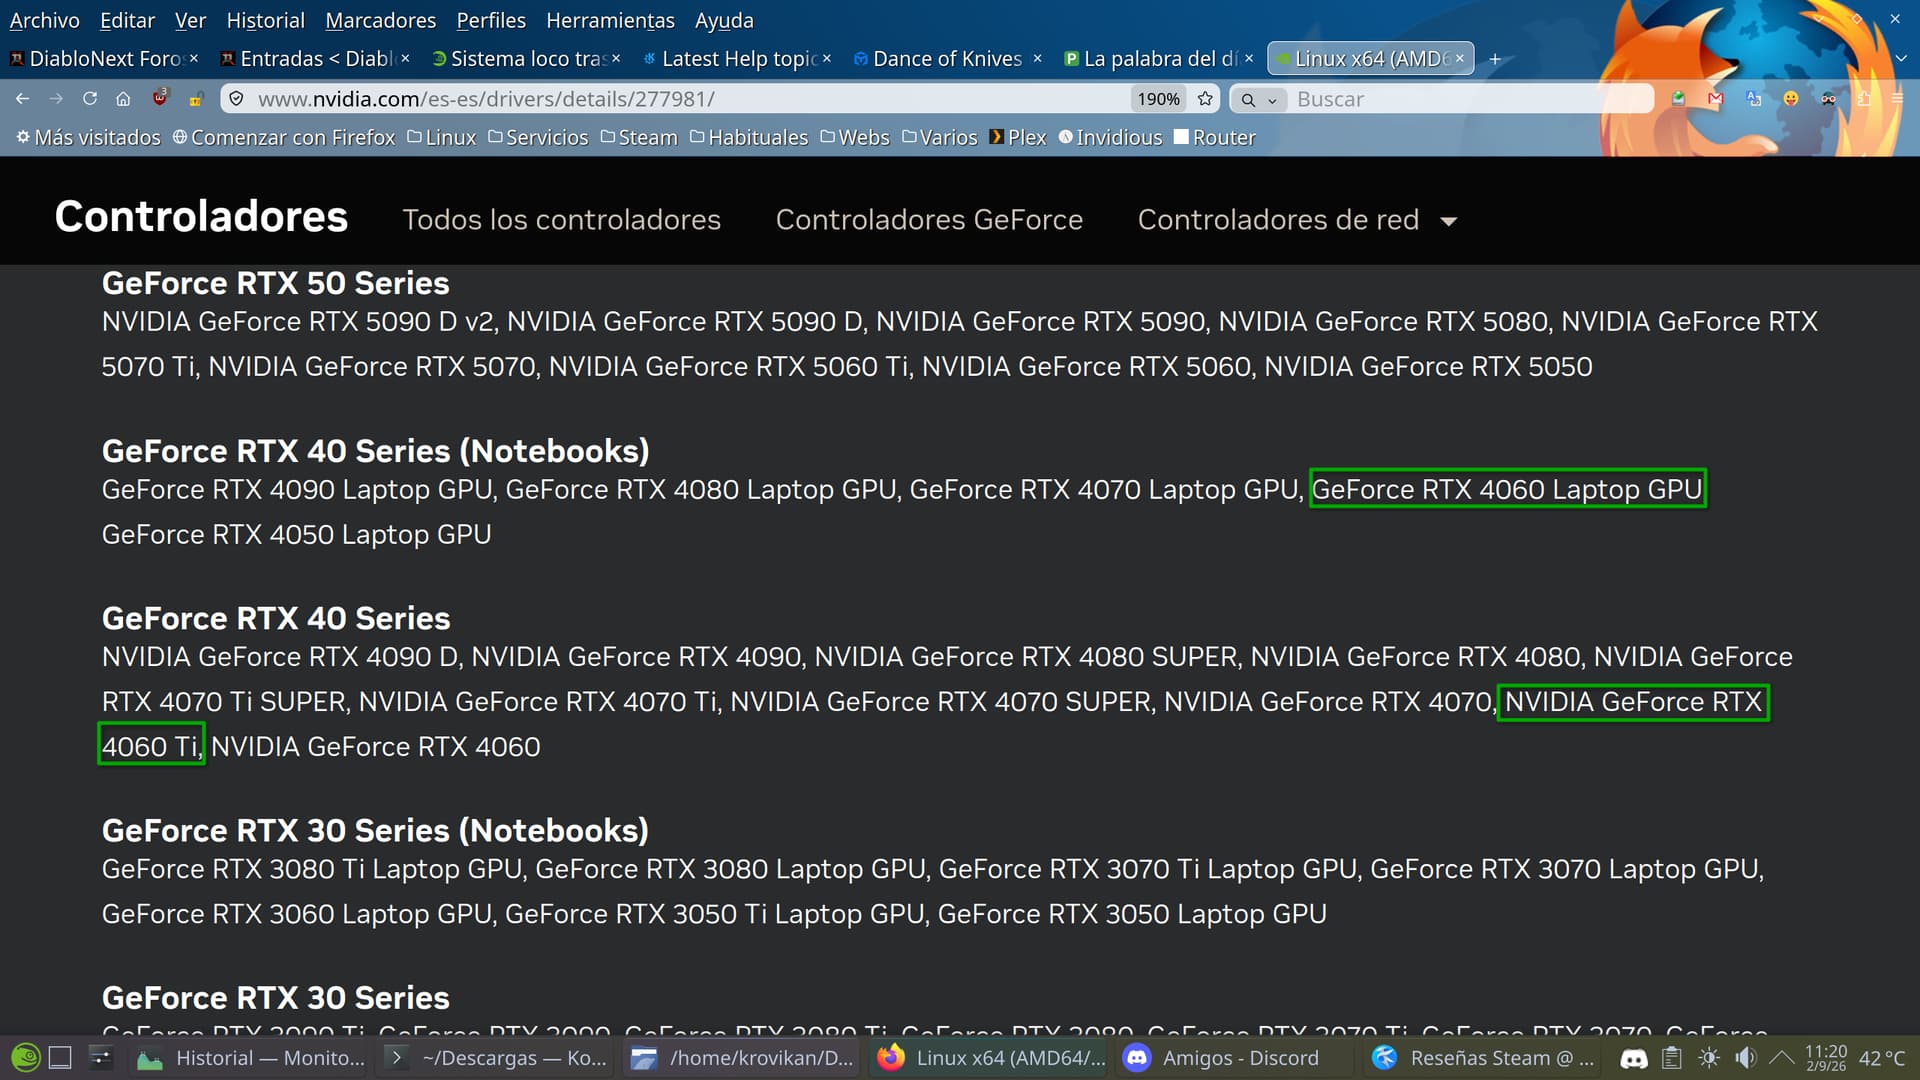This screenshot has height=1080, width=1920.
Task: Reset the 190% zoom level indicator
Action: 1158,99
